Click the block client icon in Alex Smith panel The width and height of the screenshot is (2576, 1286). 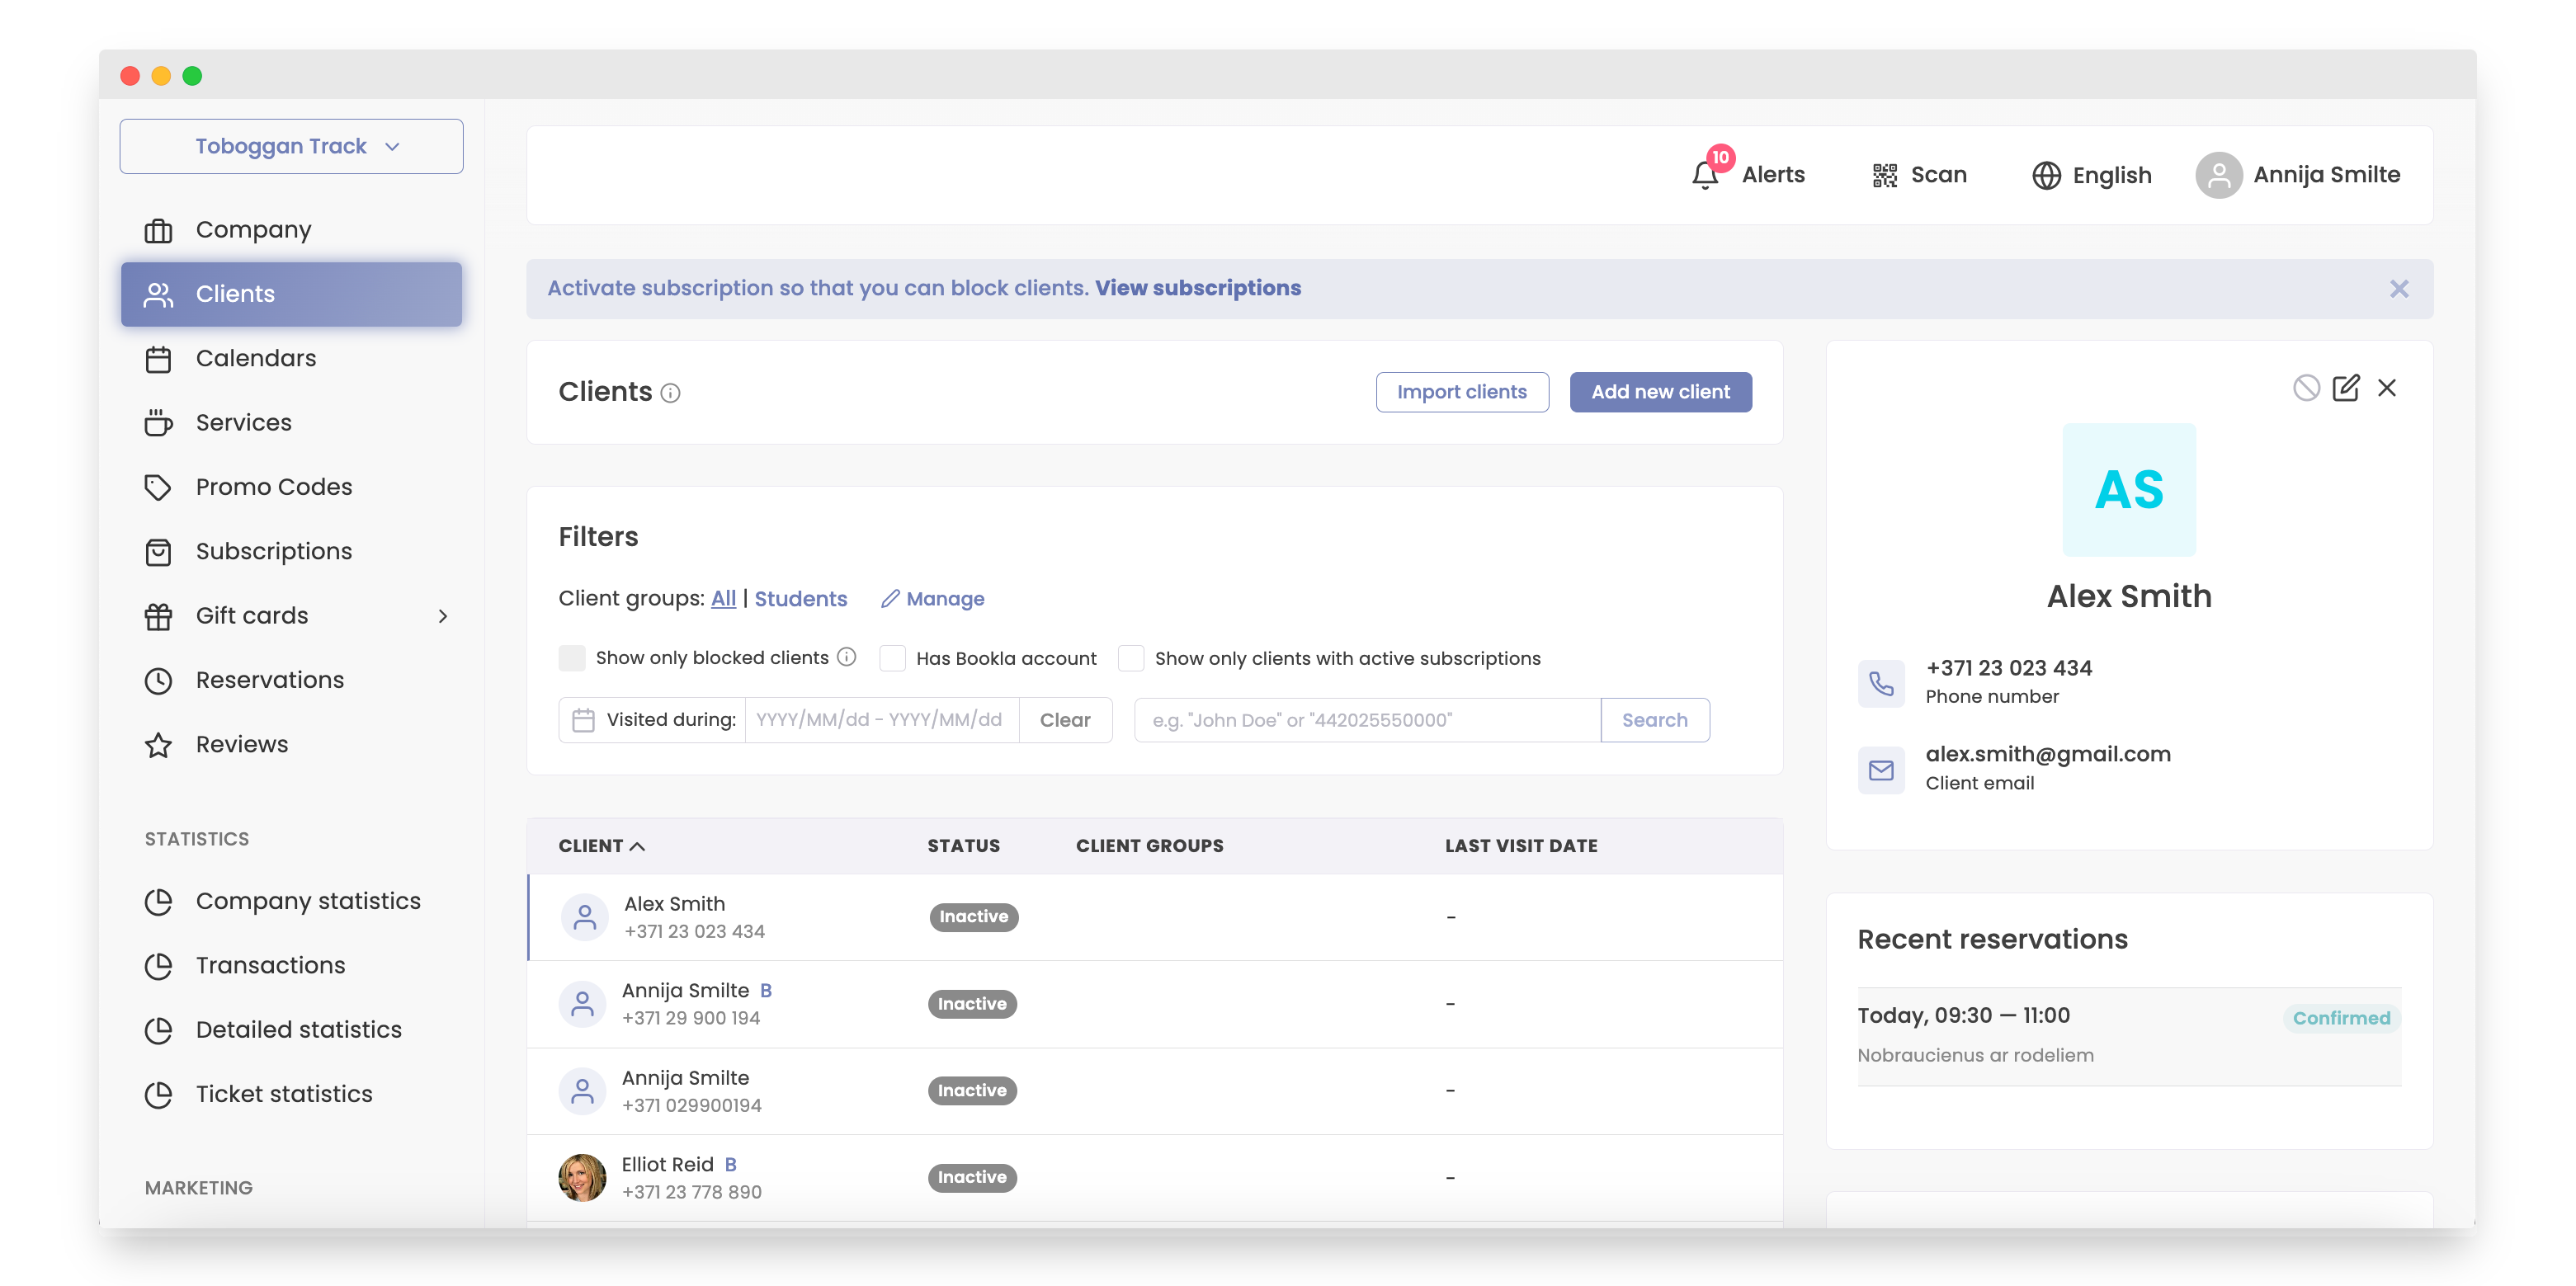click(x=2305, y=388)
